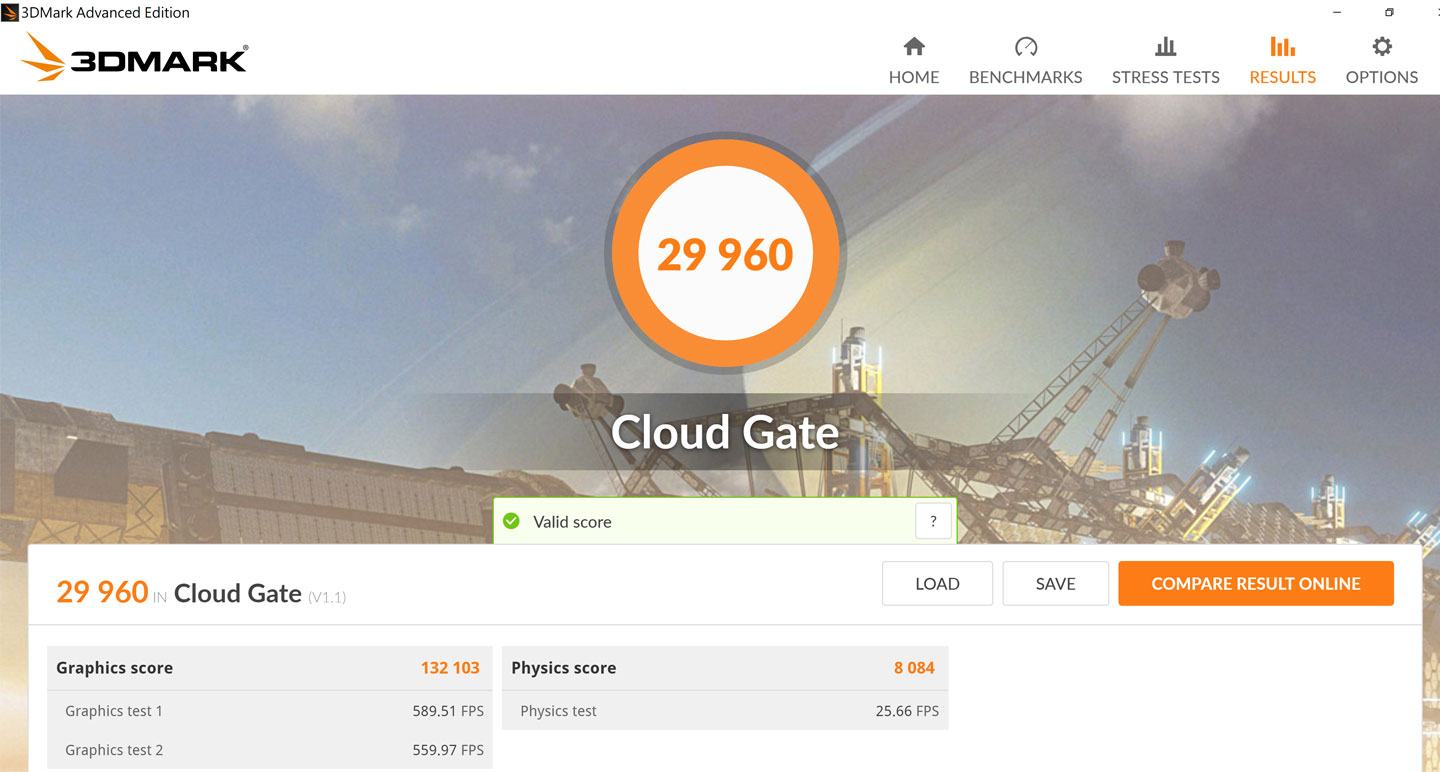Click the Graphics test 1 result row
The width and height of the screenshot is (1440, 772).
268,711
